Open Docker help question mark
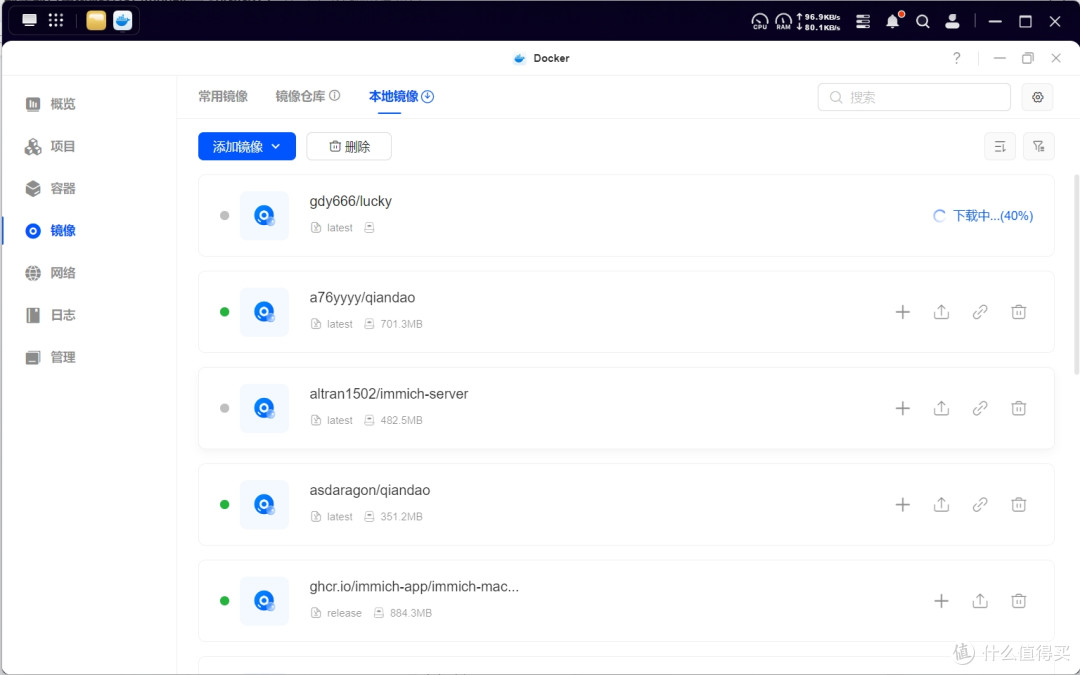The width and height of the screenshot is (1080, 675). (x=956, y=58)
